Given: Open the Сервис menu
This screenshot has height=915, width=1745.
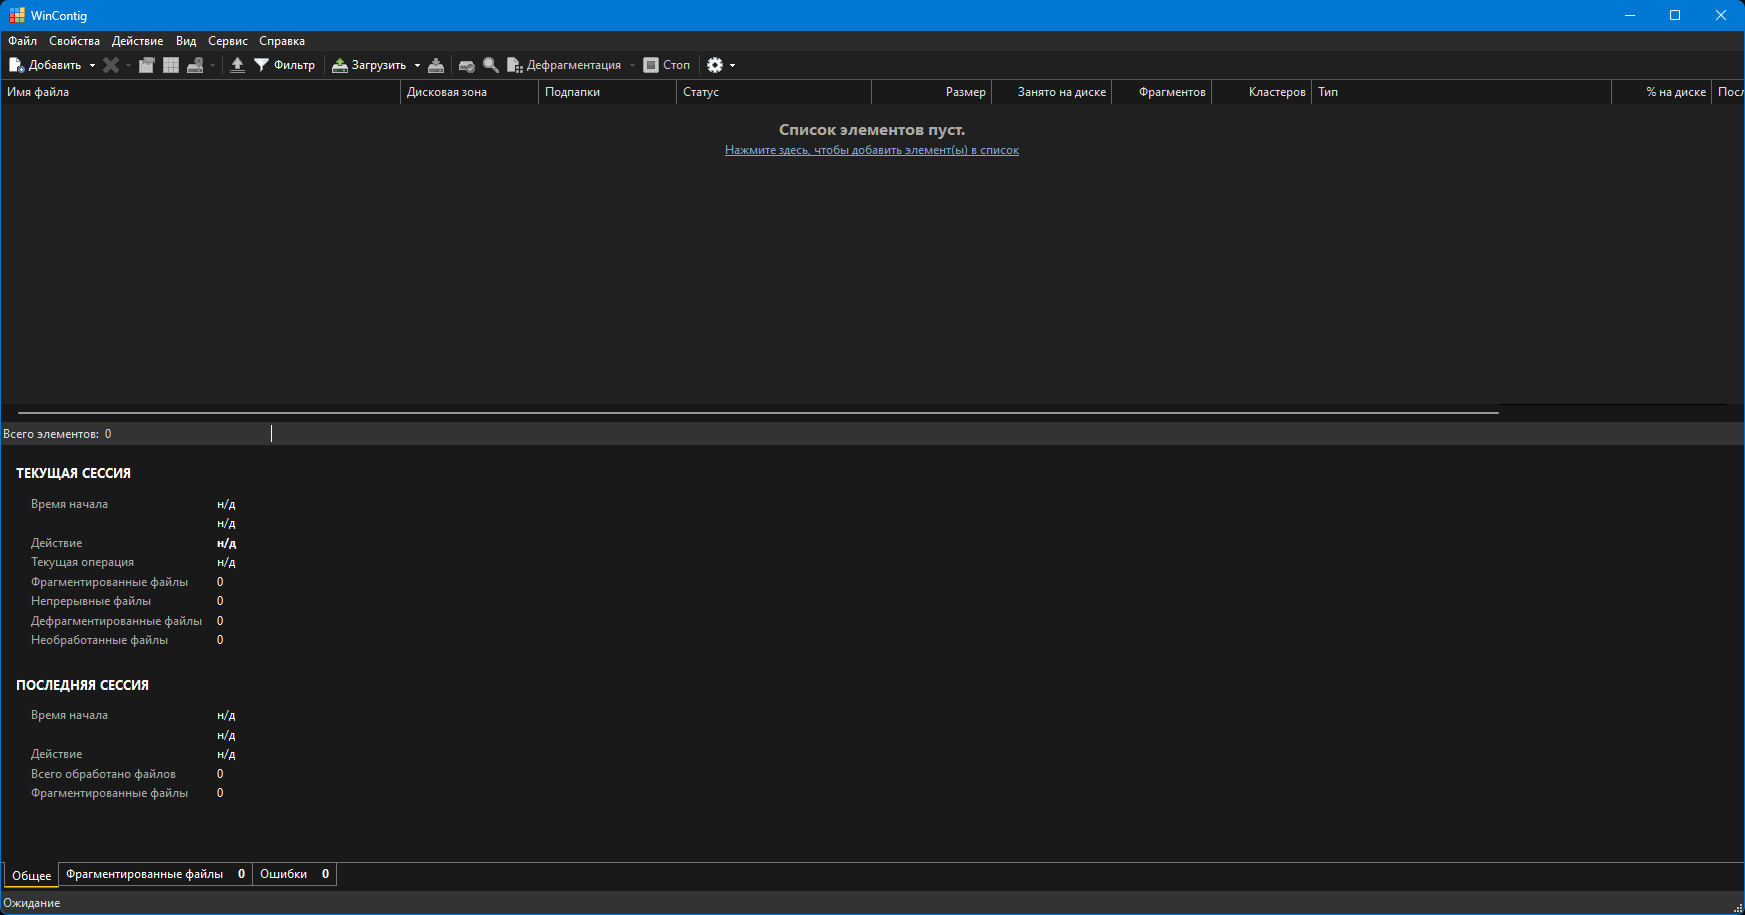Looking at the screenshot, I should pyautogui.click(x=228, y=41).
